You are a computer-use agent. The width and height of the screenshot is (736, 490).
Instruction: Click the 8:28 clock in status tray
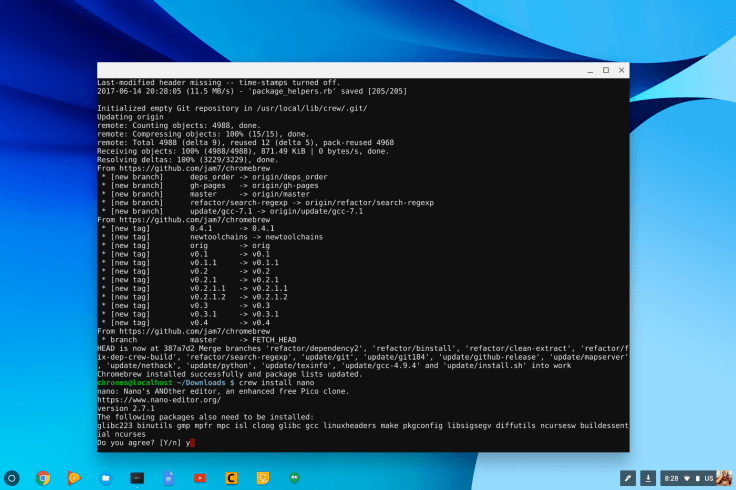pos(671,478)
